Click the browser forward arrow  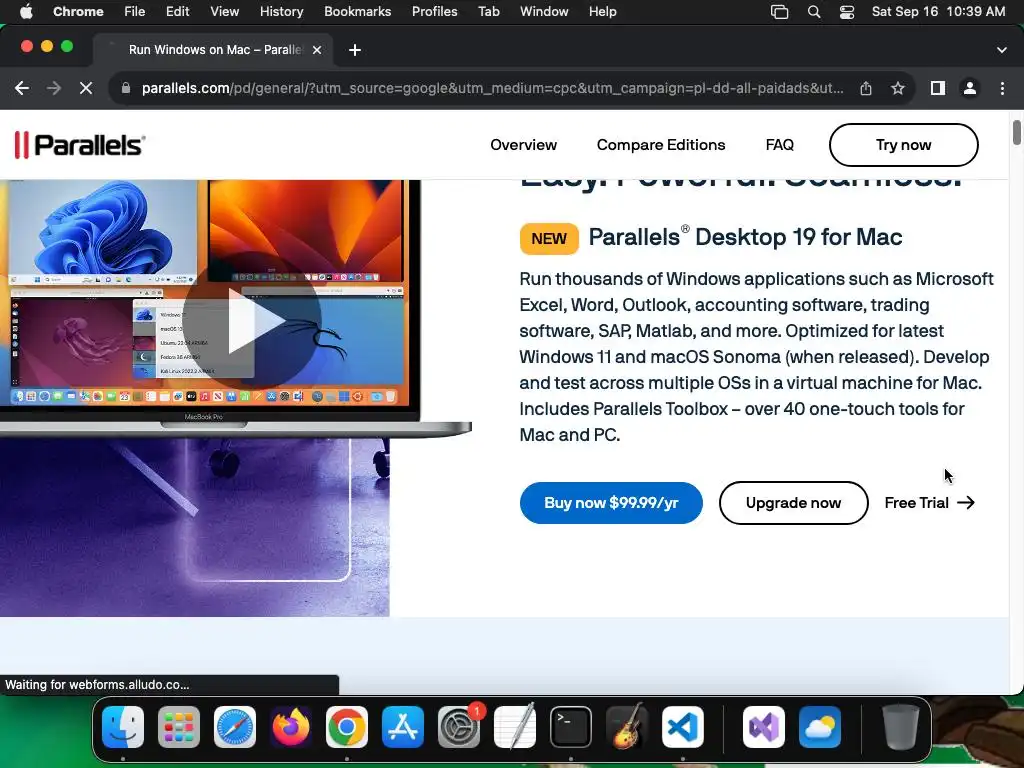click(x=54, y=88)
